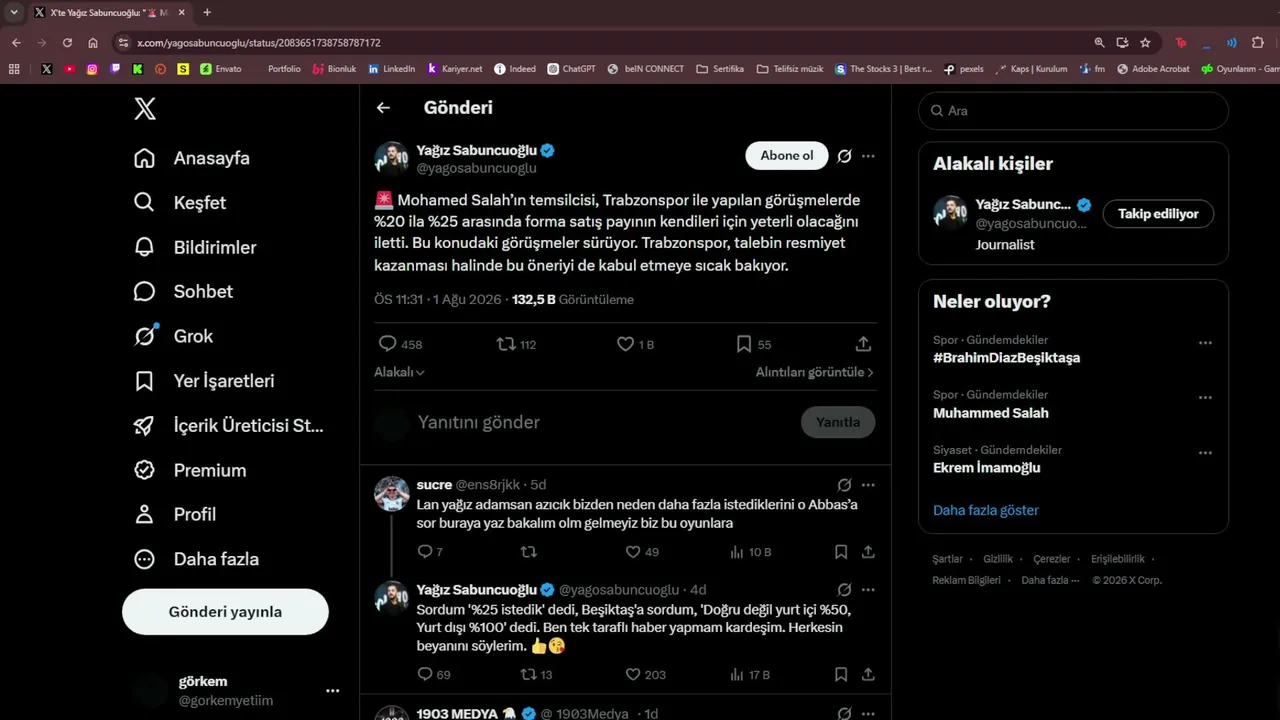Like sucre's reply with 49 likes
Viewport: 1280px width, 720px height.
(642, 552)
